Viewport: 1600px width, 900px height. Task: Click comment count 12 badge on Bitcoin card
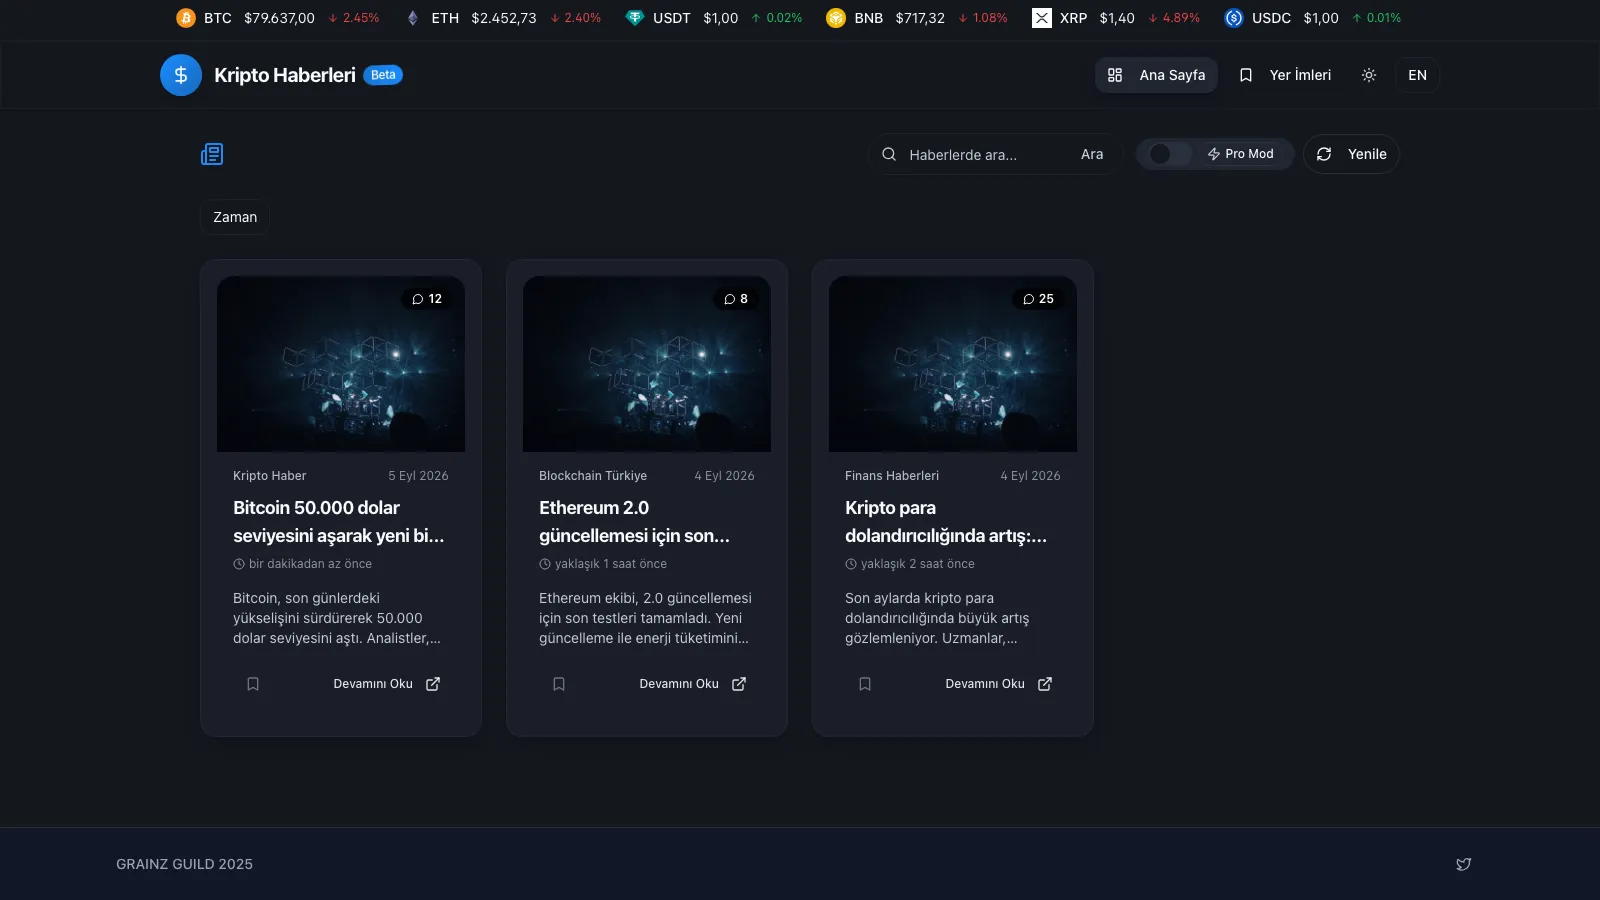coord(427,299)
